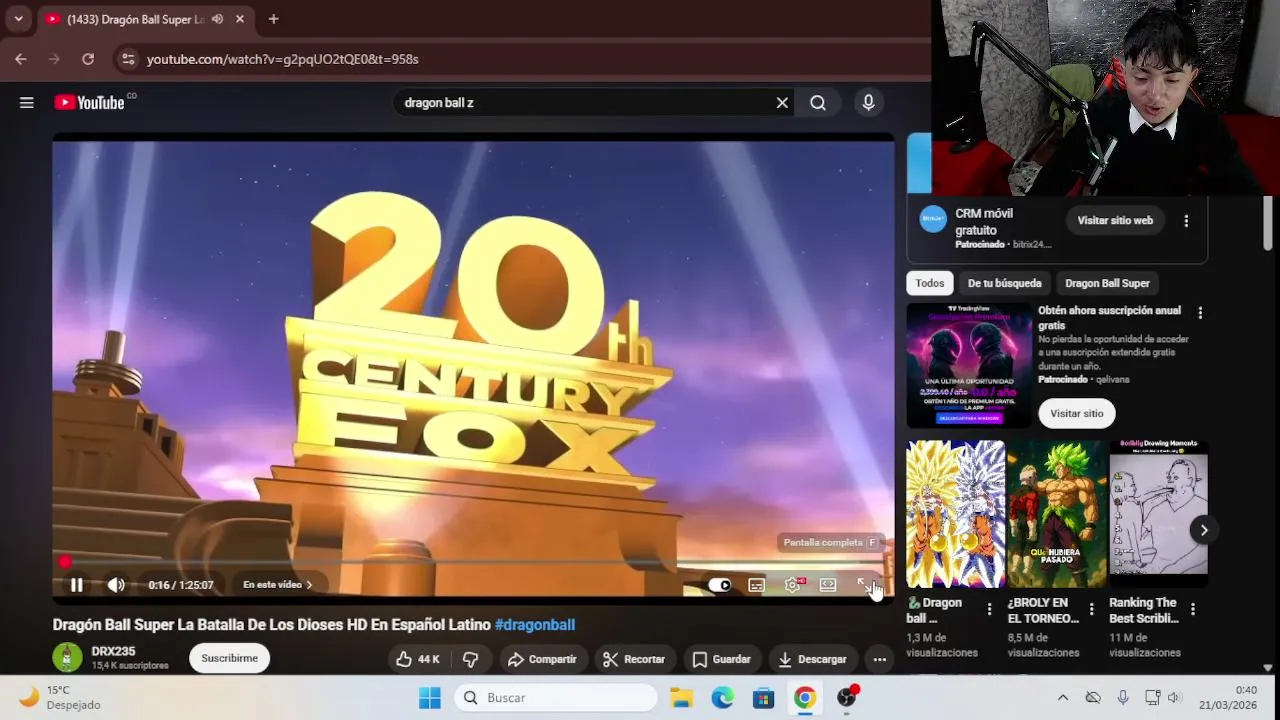Open DRX235 channel avatar
1280x720 pixels.
click(67, 657)
